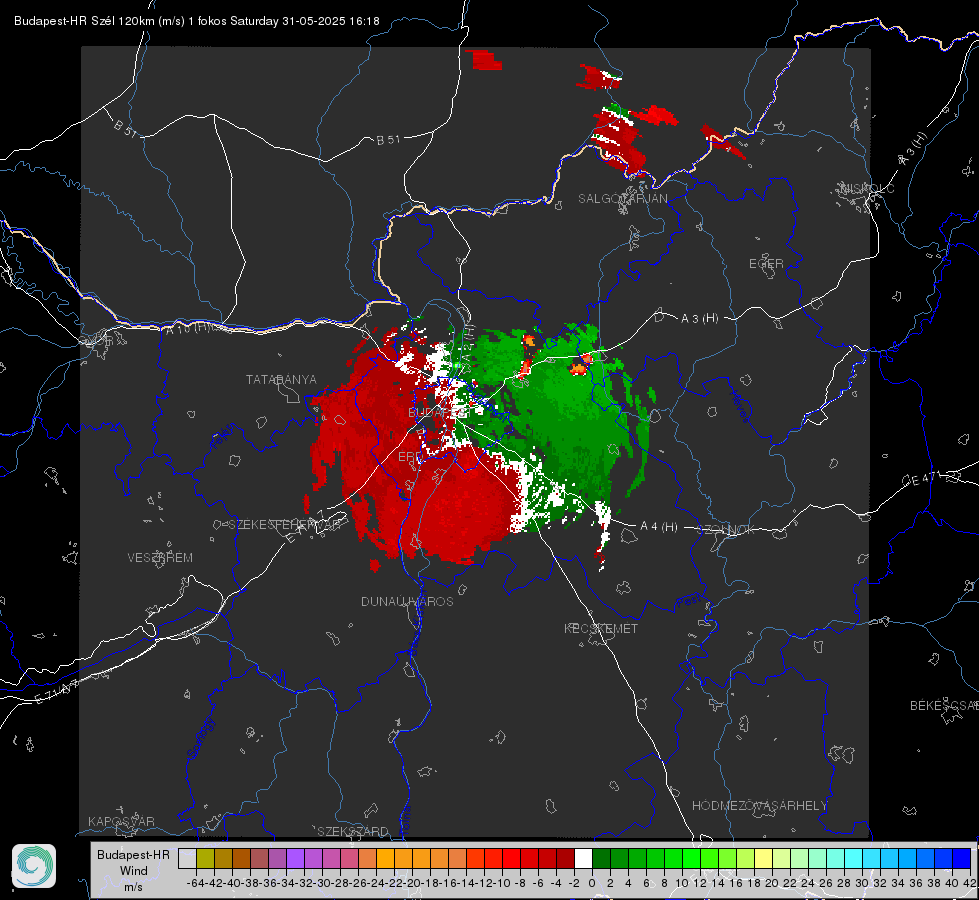Click the 42 value on the legend scale
Screen dimensions: 979x900
pos(969,883)
